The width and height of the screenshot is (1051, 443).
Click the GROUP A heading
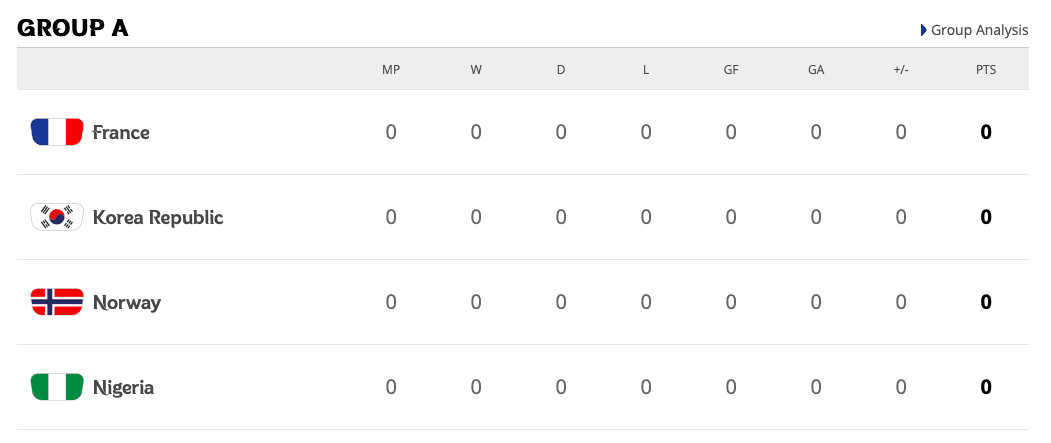click(x=72, y=28)
